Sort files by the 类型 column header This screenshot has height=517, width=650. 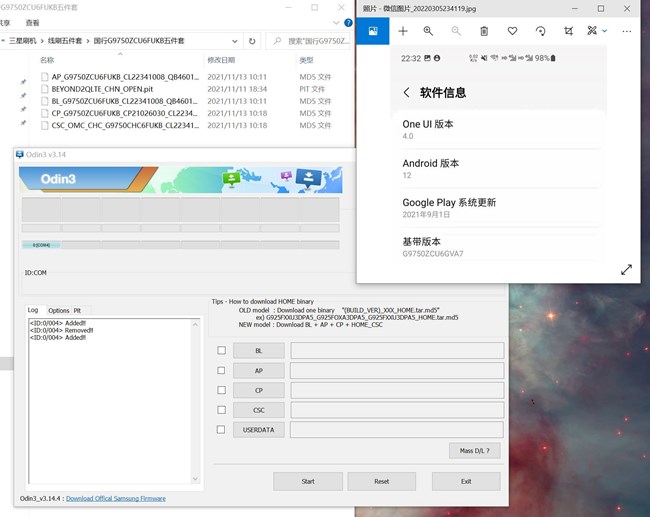tap(306, 60)
